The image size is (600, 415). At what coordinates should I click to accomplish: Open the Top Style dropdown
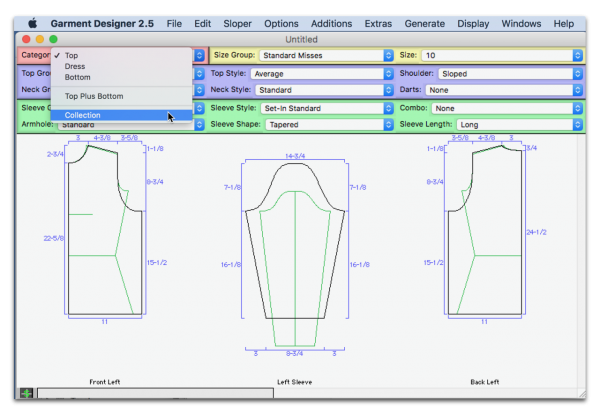point(322,74)
